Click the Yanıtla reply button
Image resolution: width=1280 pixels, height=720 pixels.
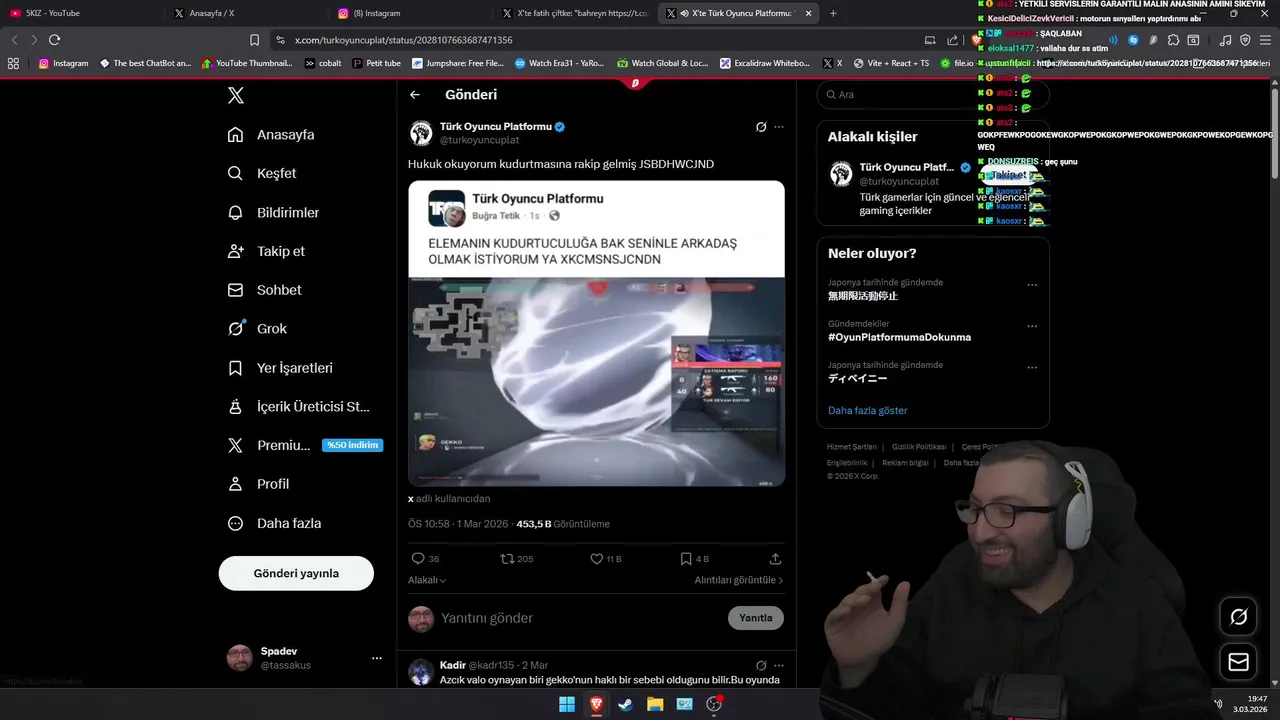click(x=755, y=618)
